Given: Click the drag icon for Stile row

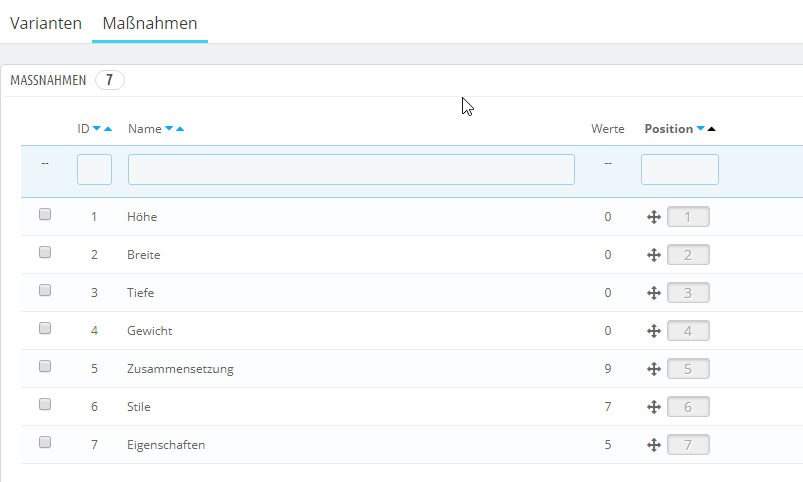Looking at the screenshot, I should (654, 407).
